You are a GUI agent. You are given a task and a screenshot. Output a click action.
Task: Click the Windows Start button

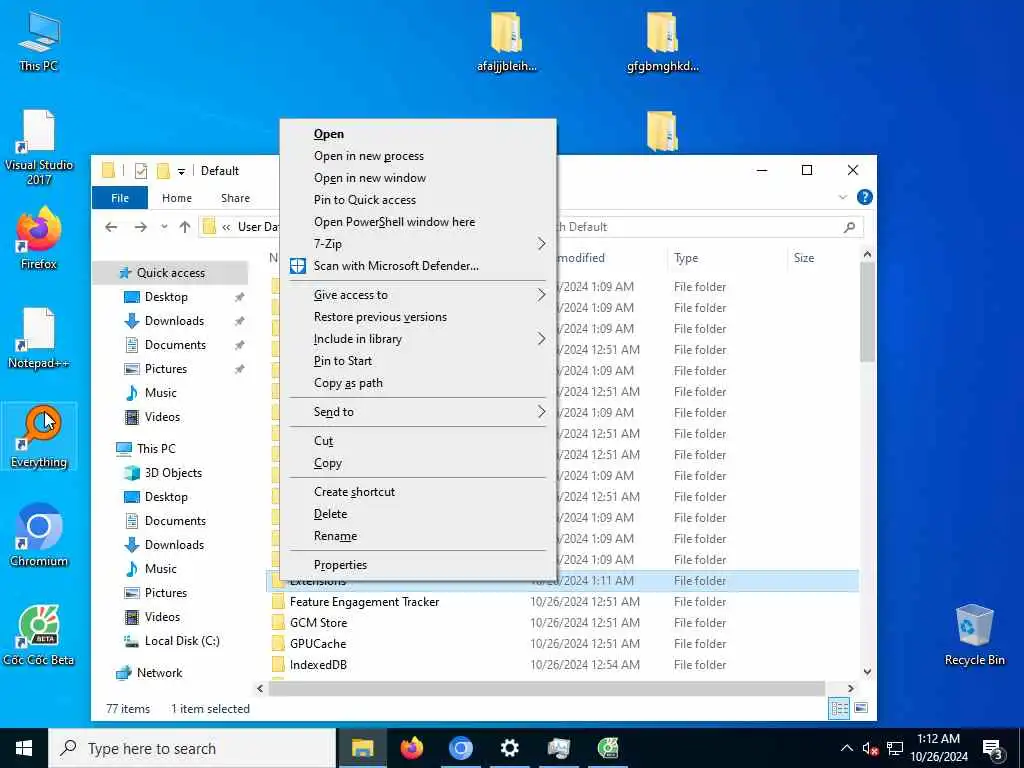24,748
